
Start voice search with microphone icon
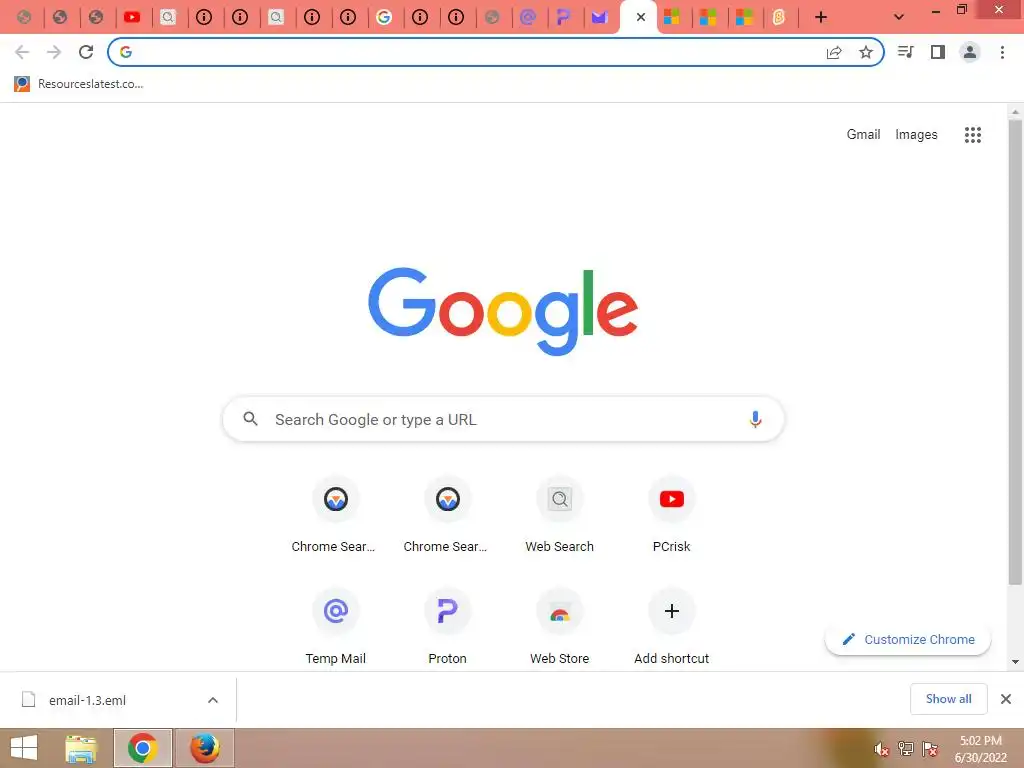click(755, 419)
